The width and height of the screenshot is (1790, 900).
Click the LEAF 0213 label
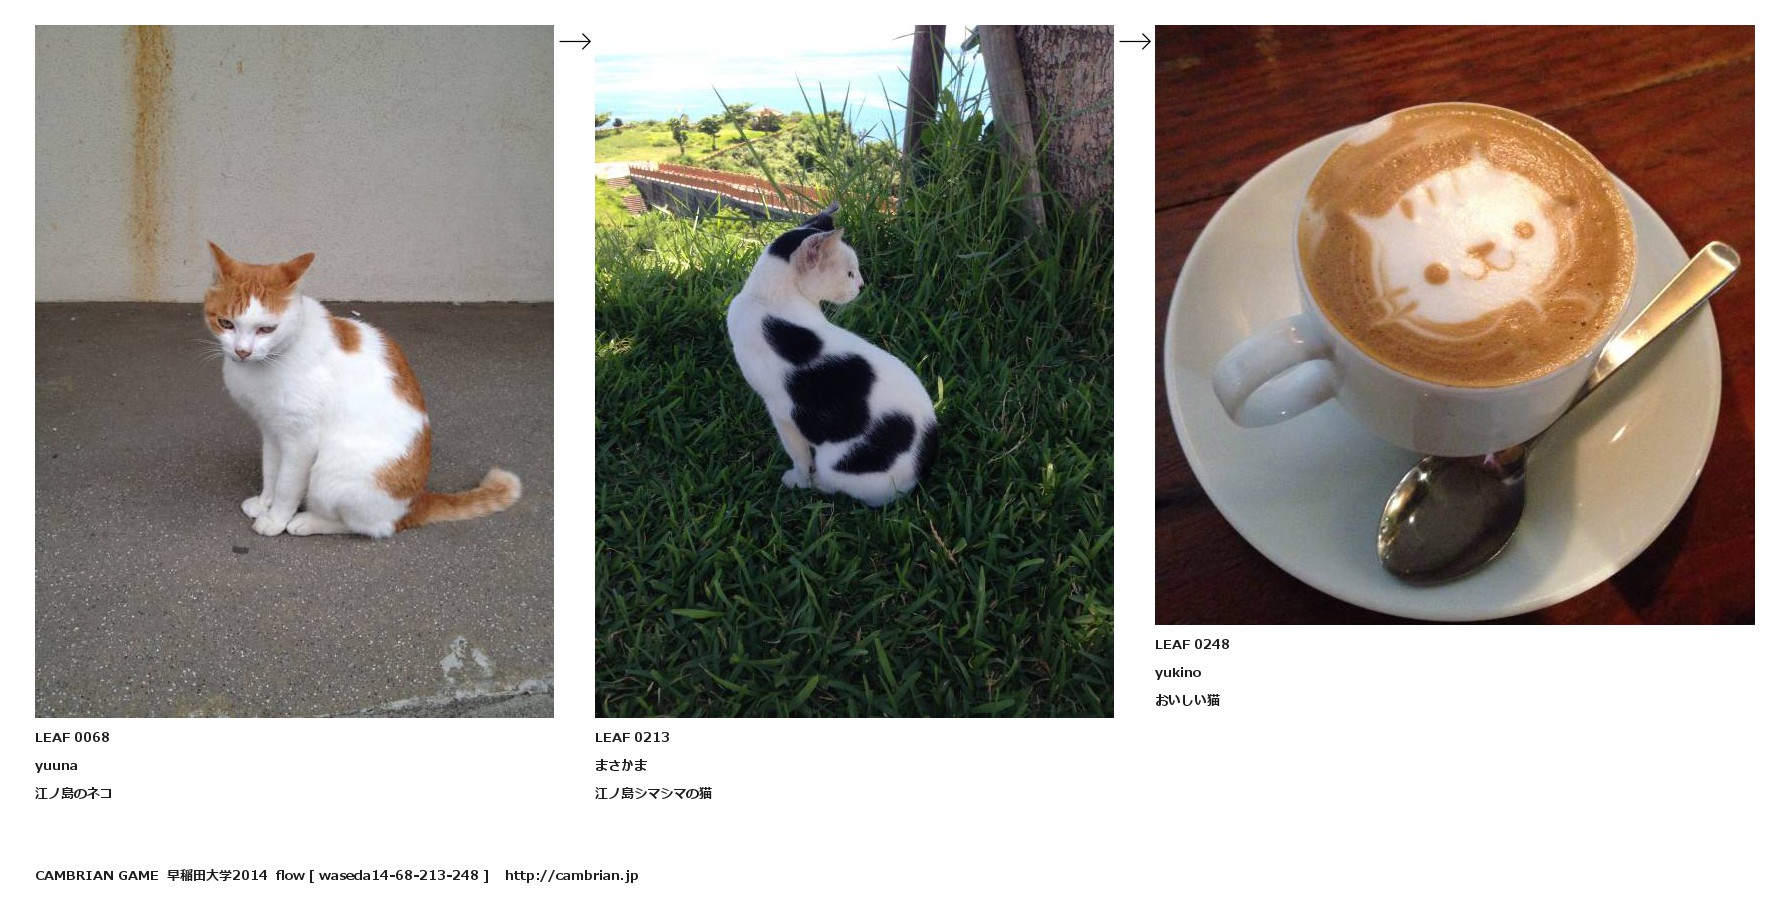(632, 737)
